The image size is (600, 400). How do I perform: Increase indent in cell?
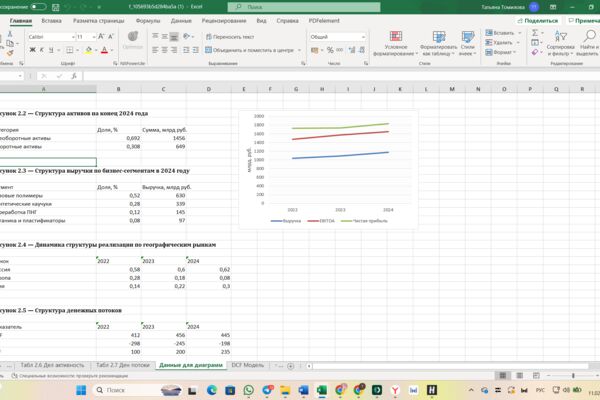tap(195, 50)
